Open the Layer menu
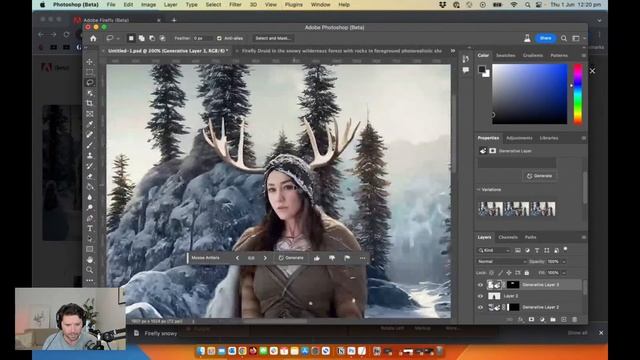640x360 pixels. (171, 5)
